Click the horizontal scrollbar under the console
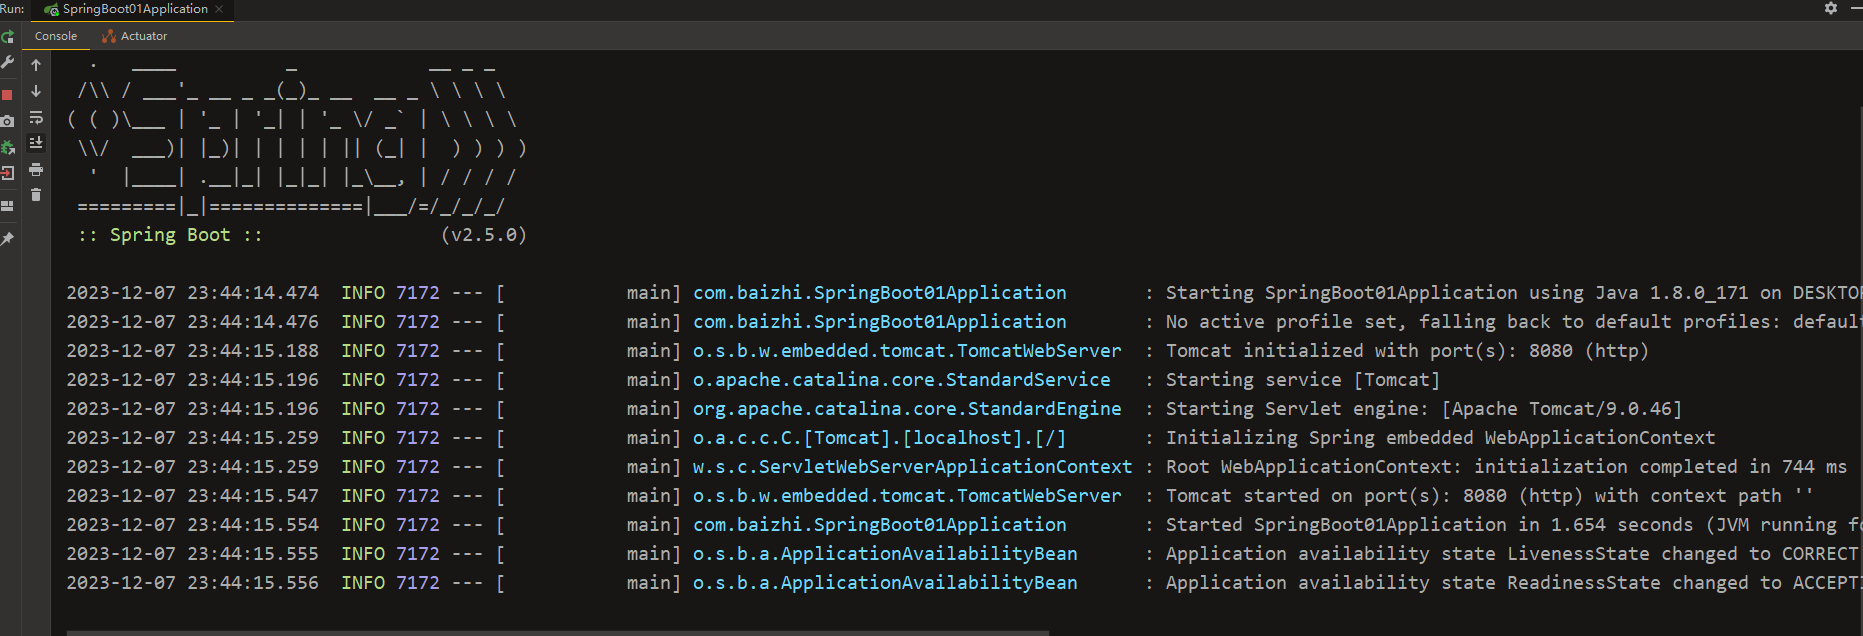 click(558, 632)
